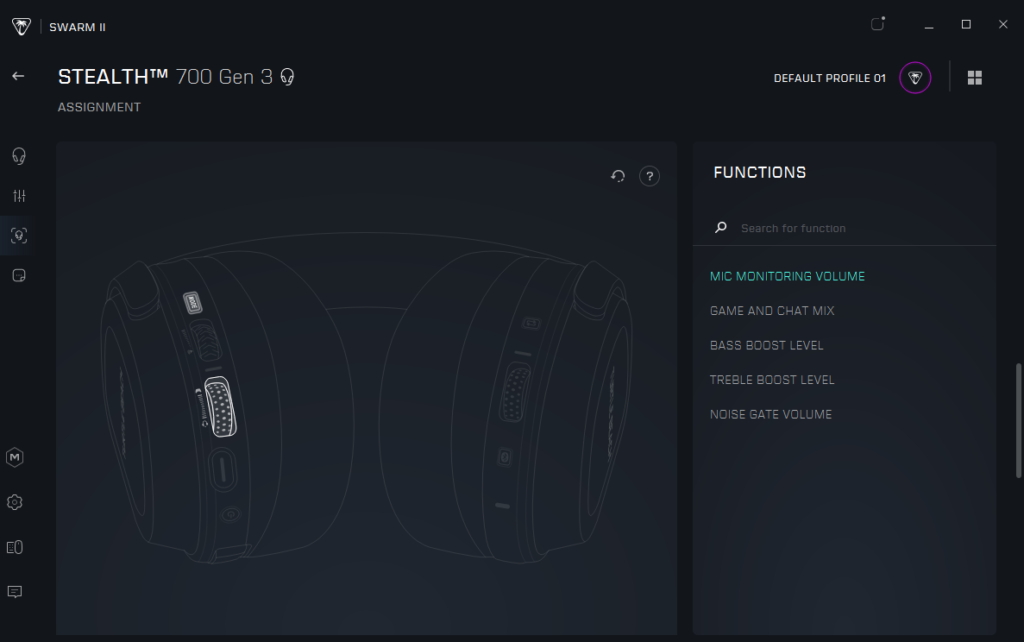Select the GAME AND CHAT MIX function
Screen dimensions: 1024x642
pyautogui.click(x=772, y=310)
